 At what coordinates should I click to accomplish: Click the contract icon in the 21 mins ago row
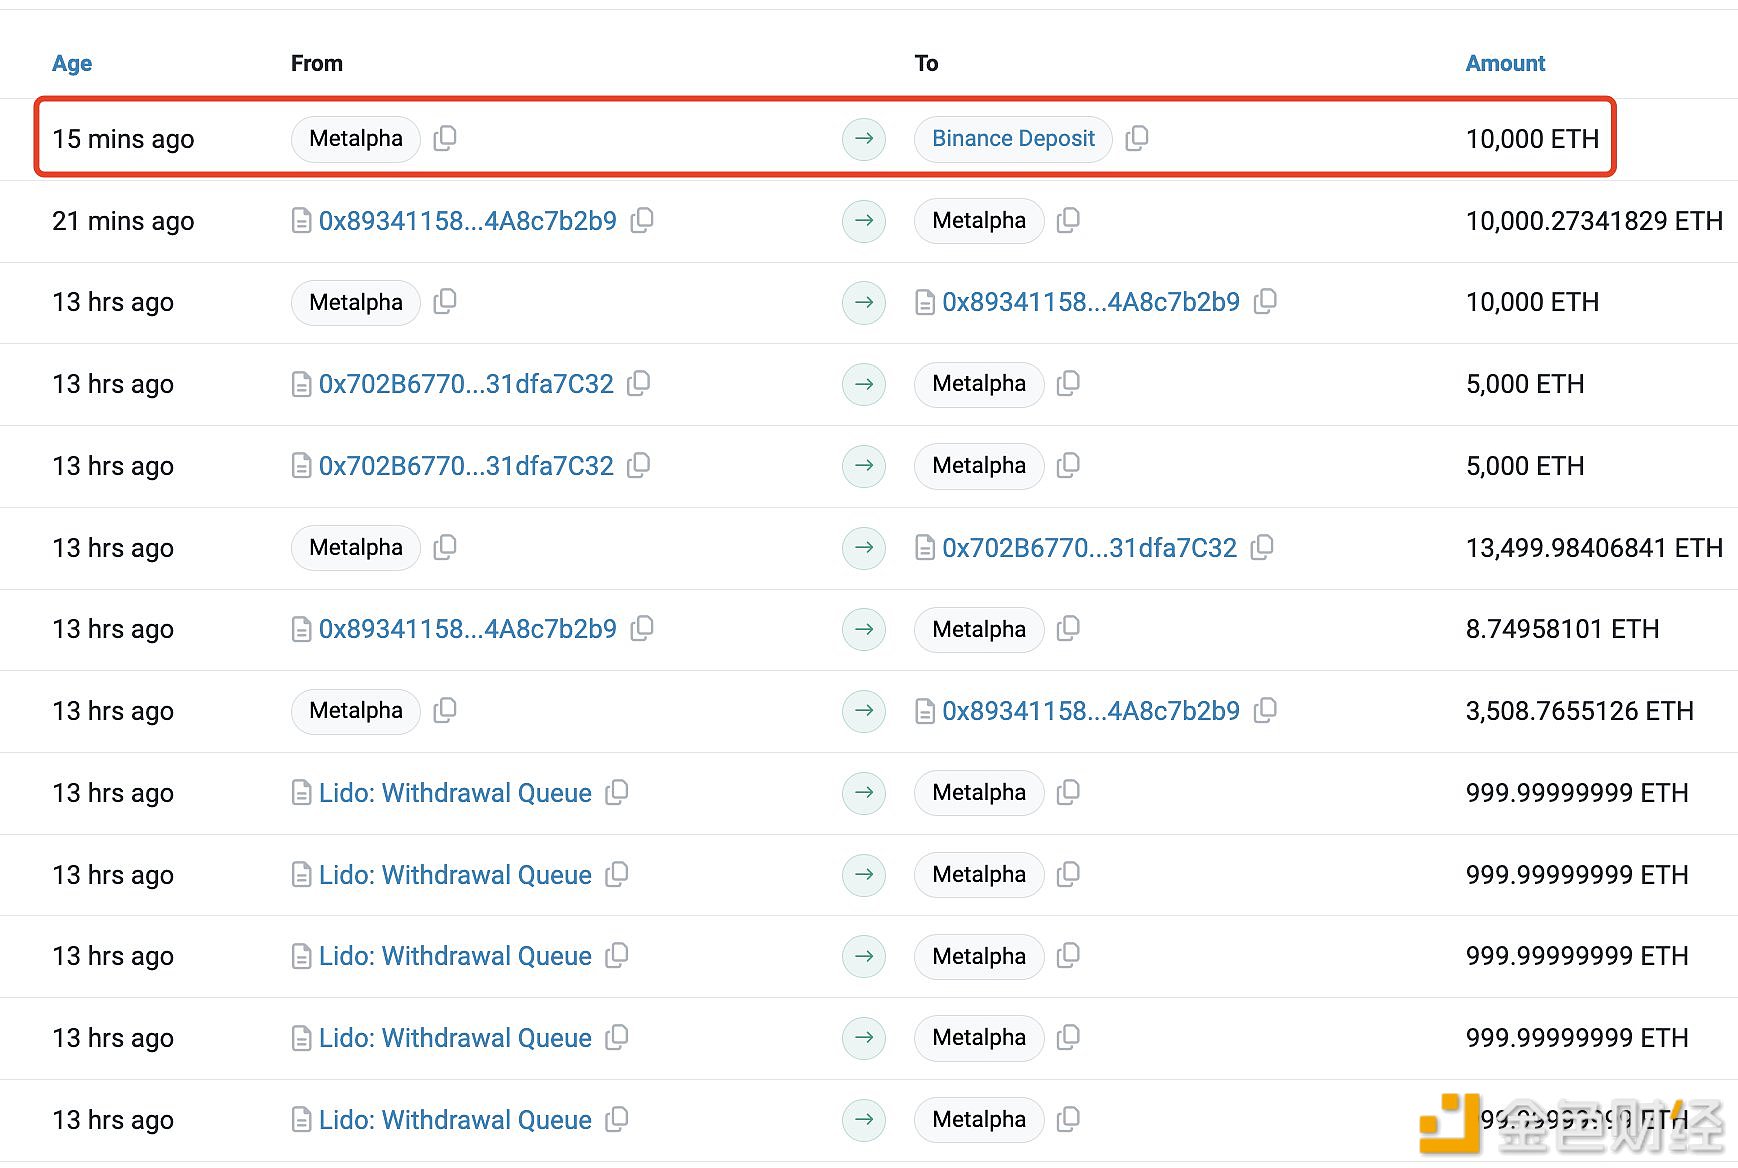coord(301,220)
